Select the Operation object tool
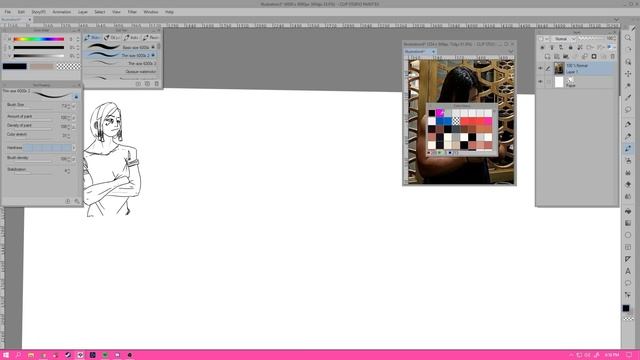The image size is (640, 360). click(628, 62)
